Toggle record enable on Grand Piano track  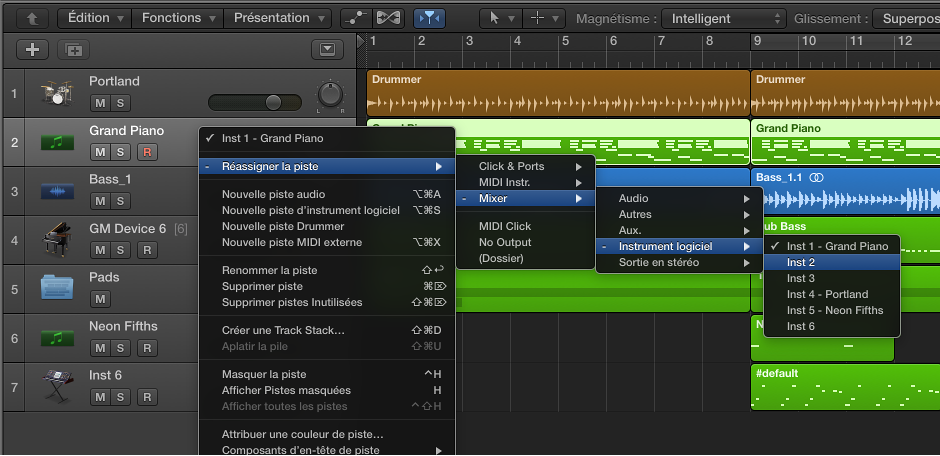[x=146, y=152]
